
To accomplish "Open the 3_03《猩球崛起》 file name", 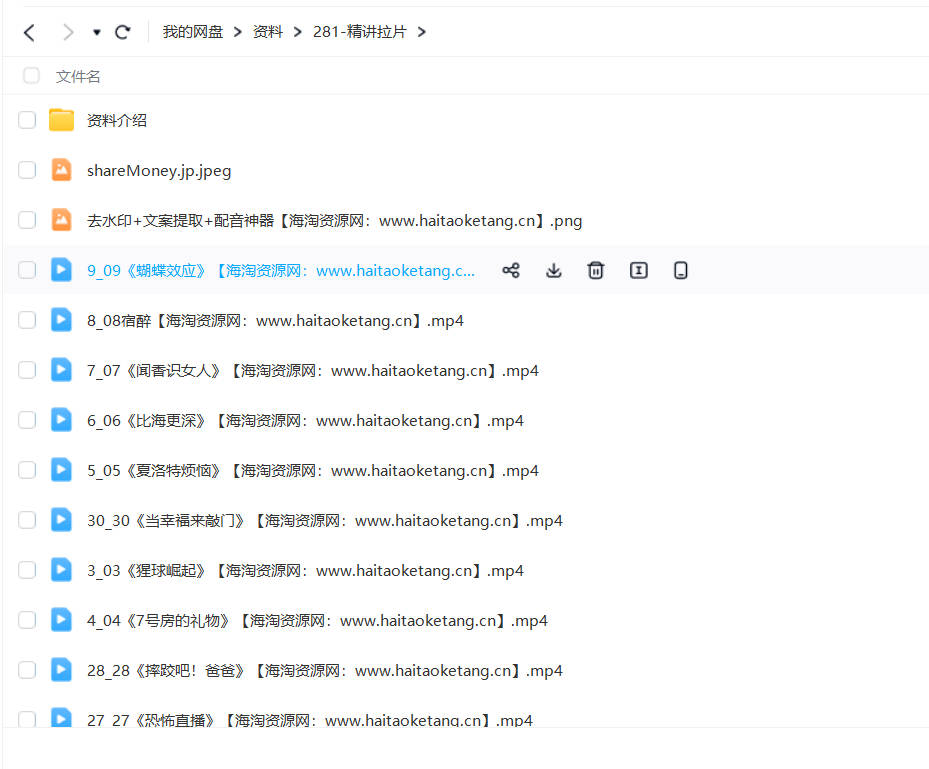I will click(x=305, y=571).
